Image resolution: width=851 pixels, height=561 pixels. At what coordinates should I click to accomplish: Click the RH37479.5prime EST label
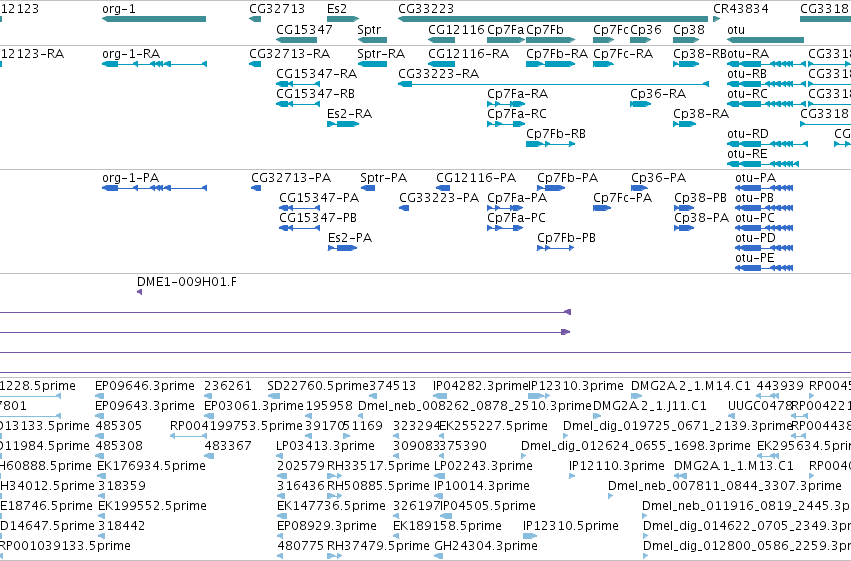[x=378, y=546]
